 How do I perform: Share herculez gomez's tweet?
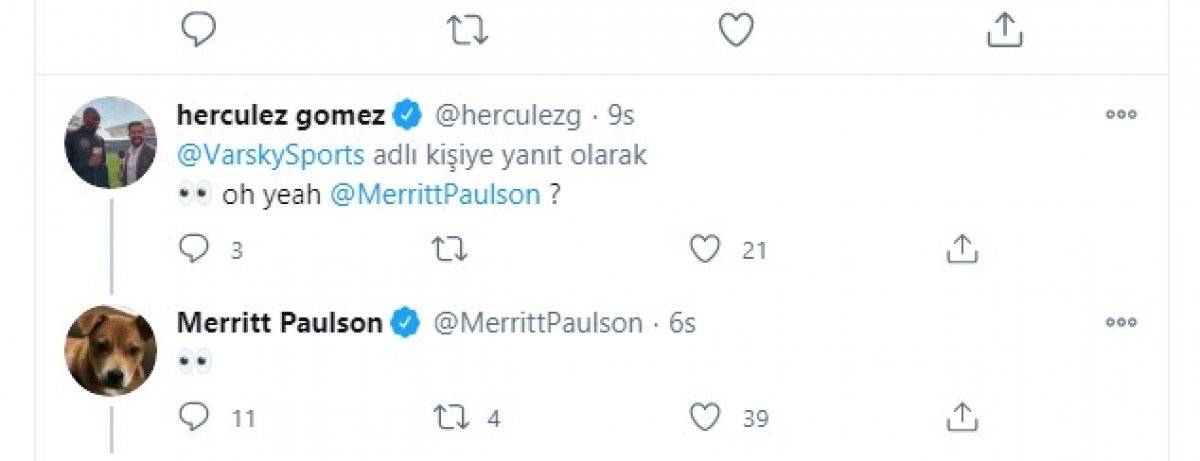click(961, 249)
